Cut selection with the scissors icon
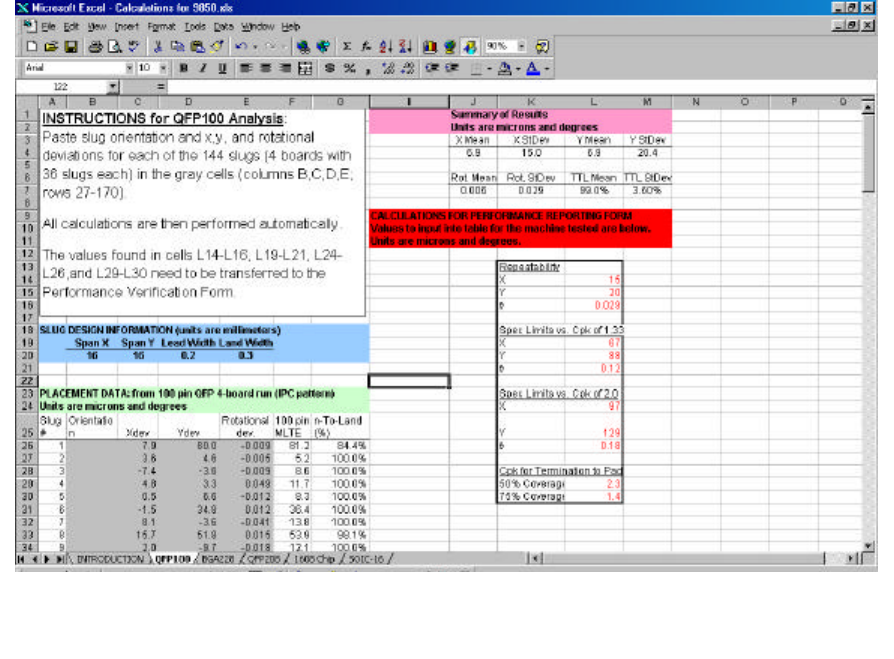The width and height of the screenshot is (894, 659). [x=159, y=47]
